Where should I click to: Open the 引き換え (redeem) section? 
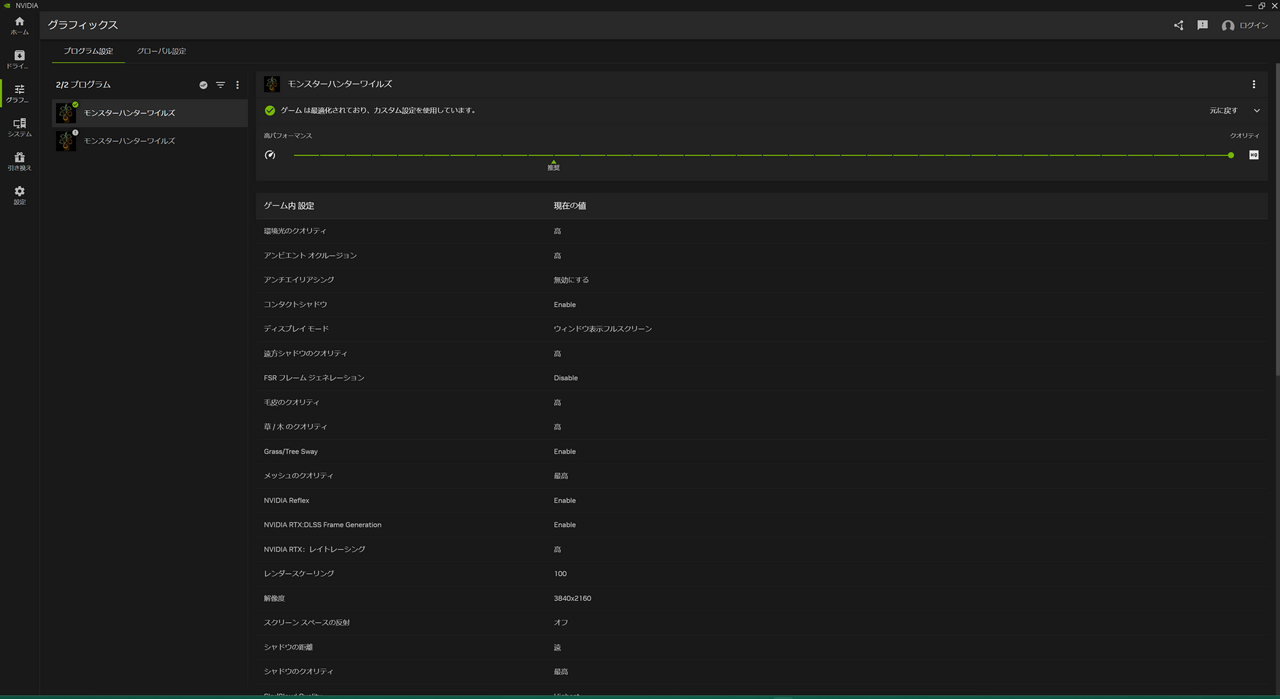pos(18,161)
